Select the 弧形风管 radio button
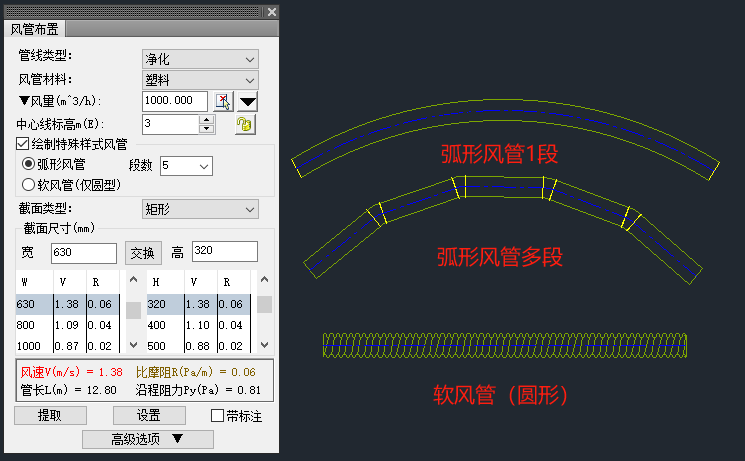 coord(28,164)
